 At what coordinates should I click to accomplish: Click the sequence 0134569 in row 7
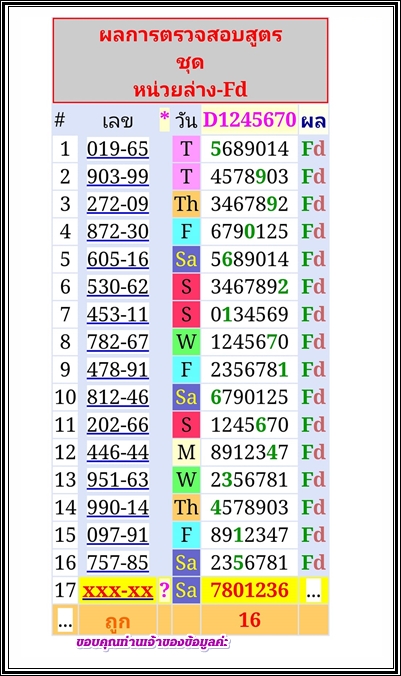(x=250, y=314)
